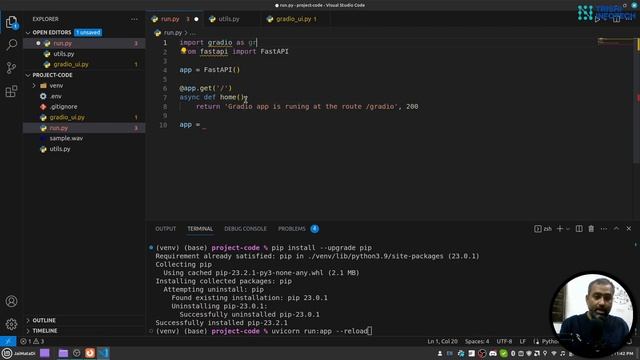
Task: Expand the TIMELINE section
Action: point(45,331)
